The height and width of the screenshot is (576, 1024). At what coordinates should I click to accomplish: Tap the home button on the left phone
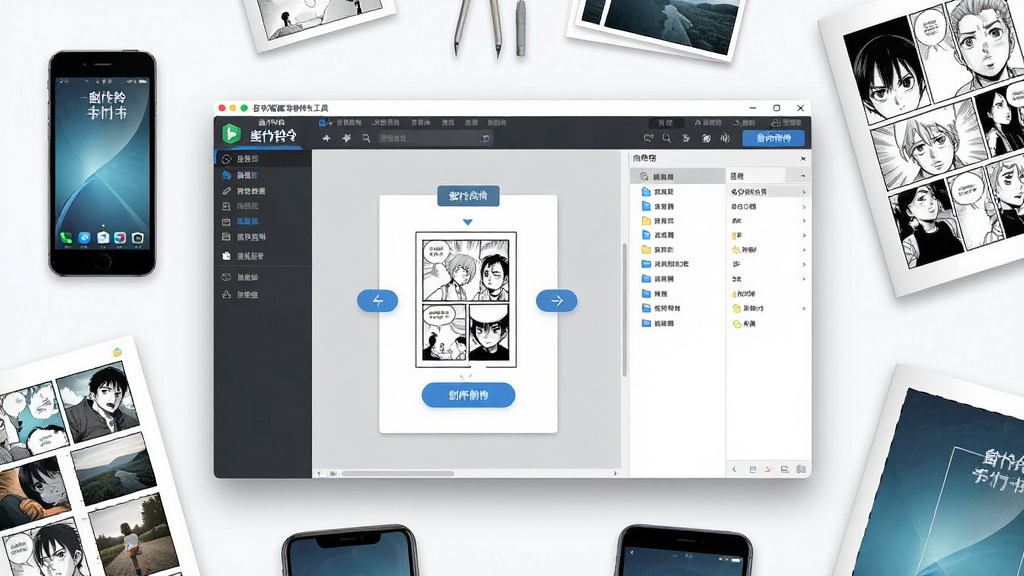click(103, 261)
